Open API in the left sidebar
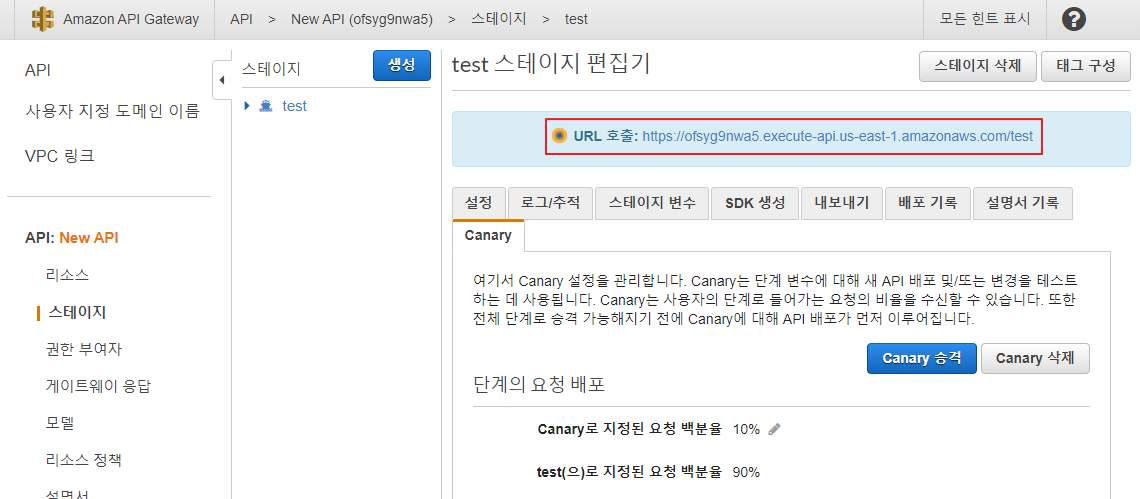Viewport: 1140px width, 499px height. point(38,71)
